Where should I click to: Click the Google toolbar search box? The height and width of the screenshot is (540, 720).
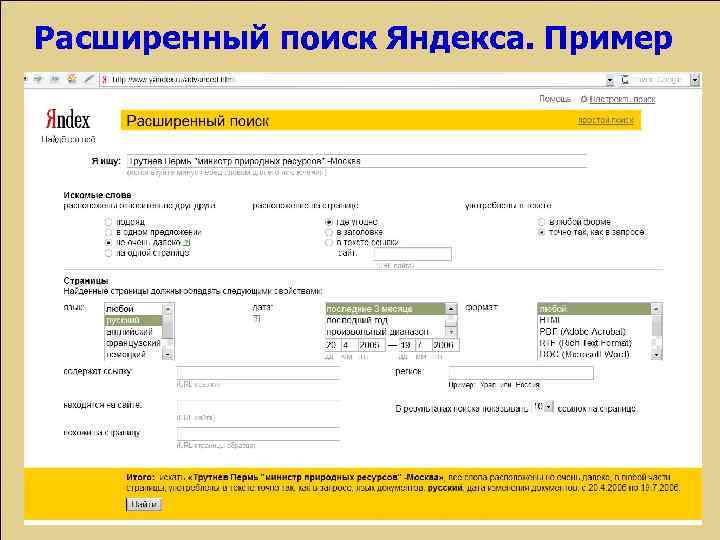(660, 80)
